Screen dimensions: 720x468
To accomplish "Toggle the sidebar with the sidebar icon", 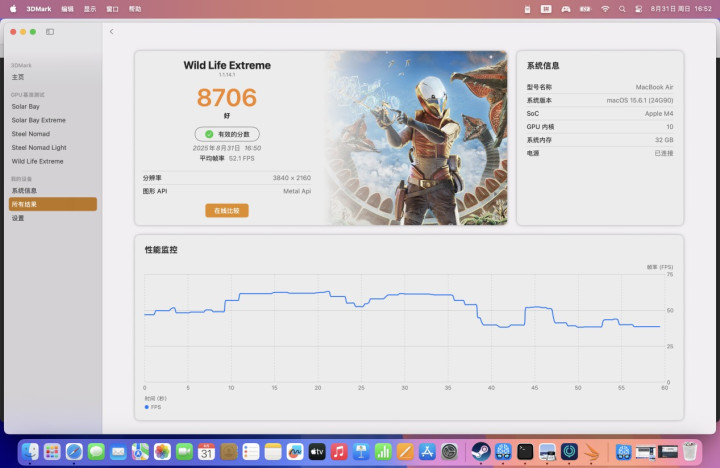I will click(x=50, y=32).
